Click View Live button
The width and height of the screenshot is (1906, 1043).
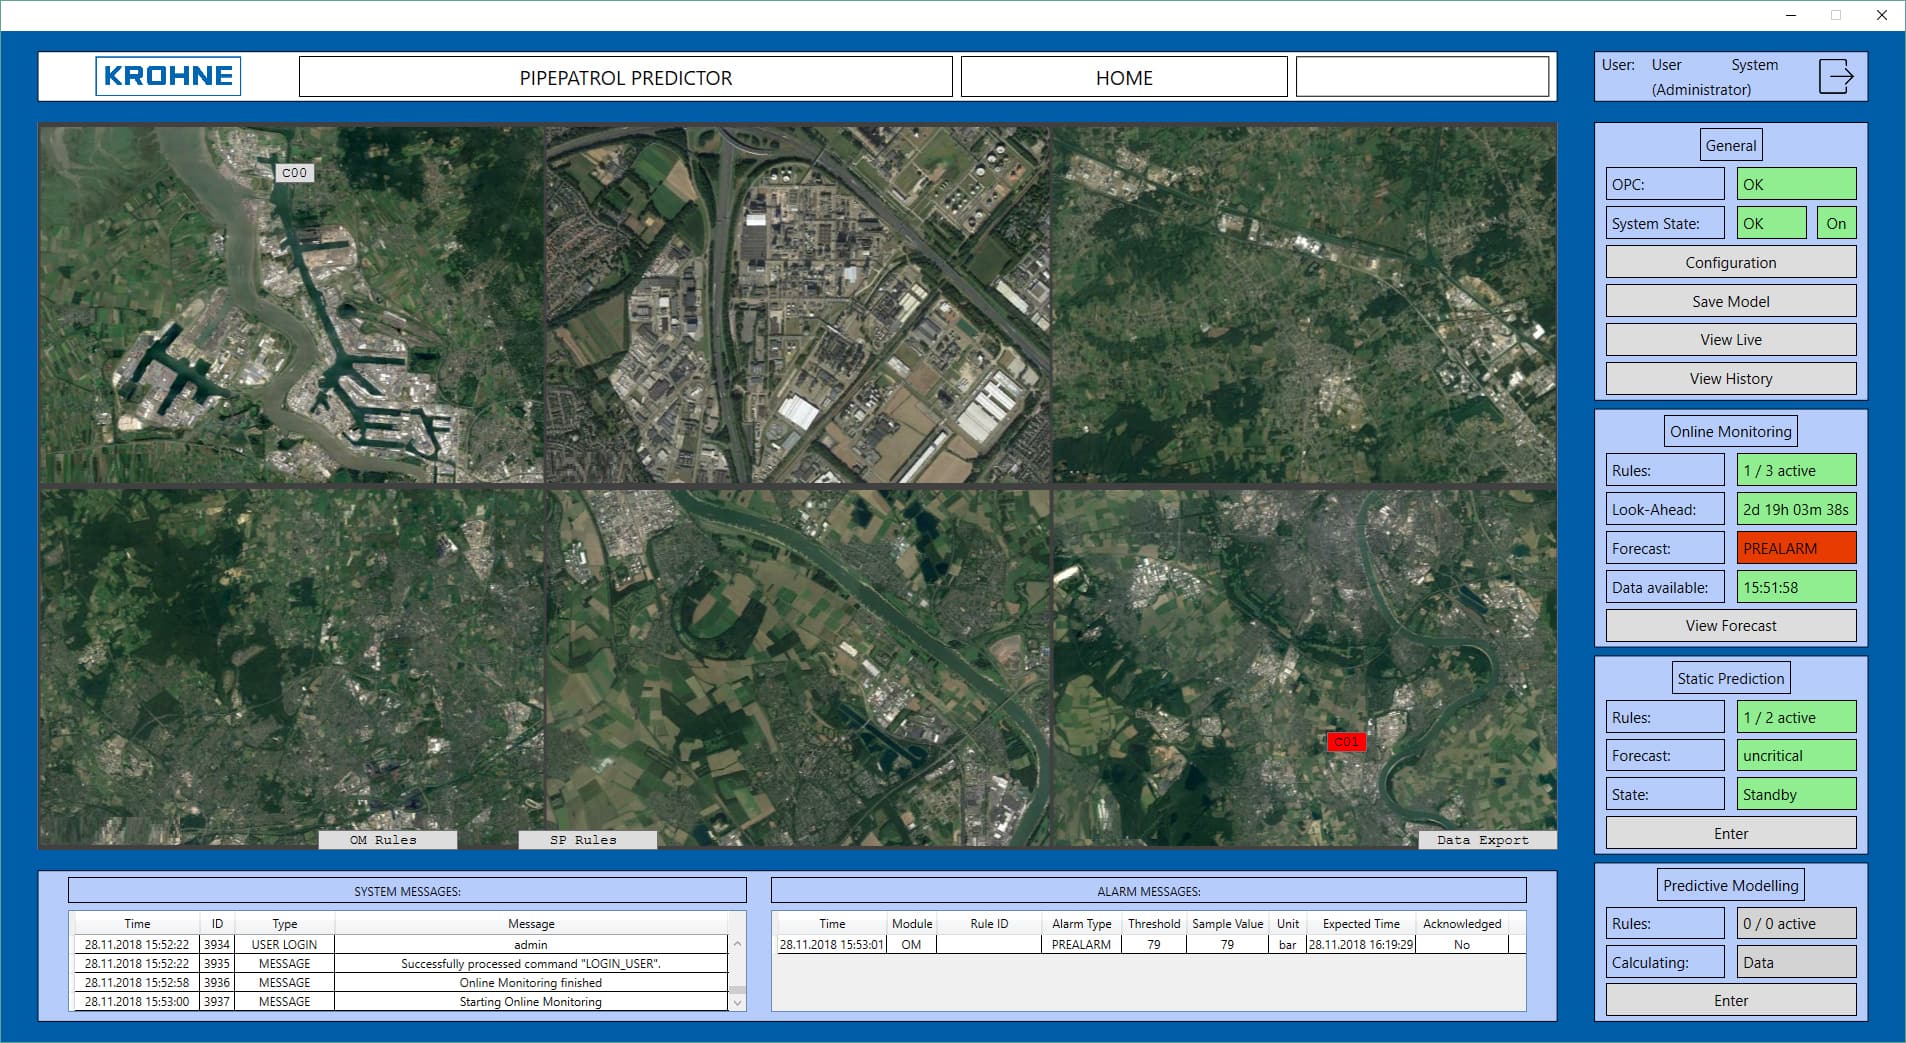pos(1730,340)
